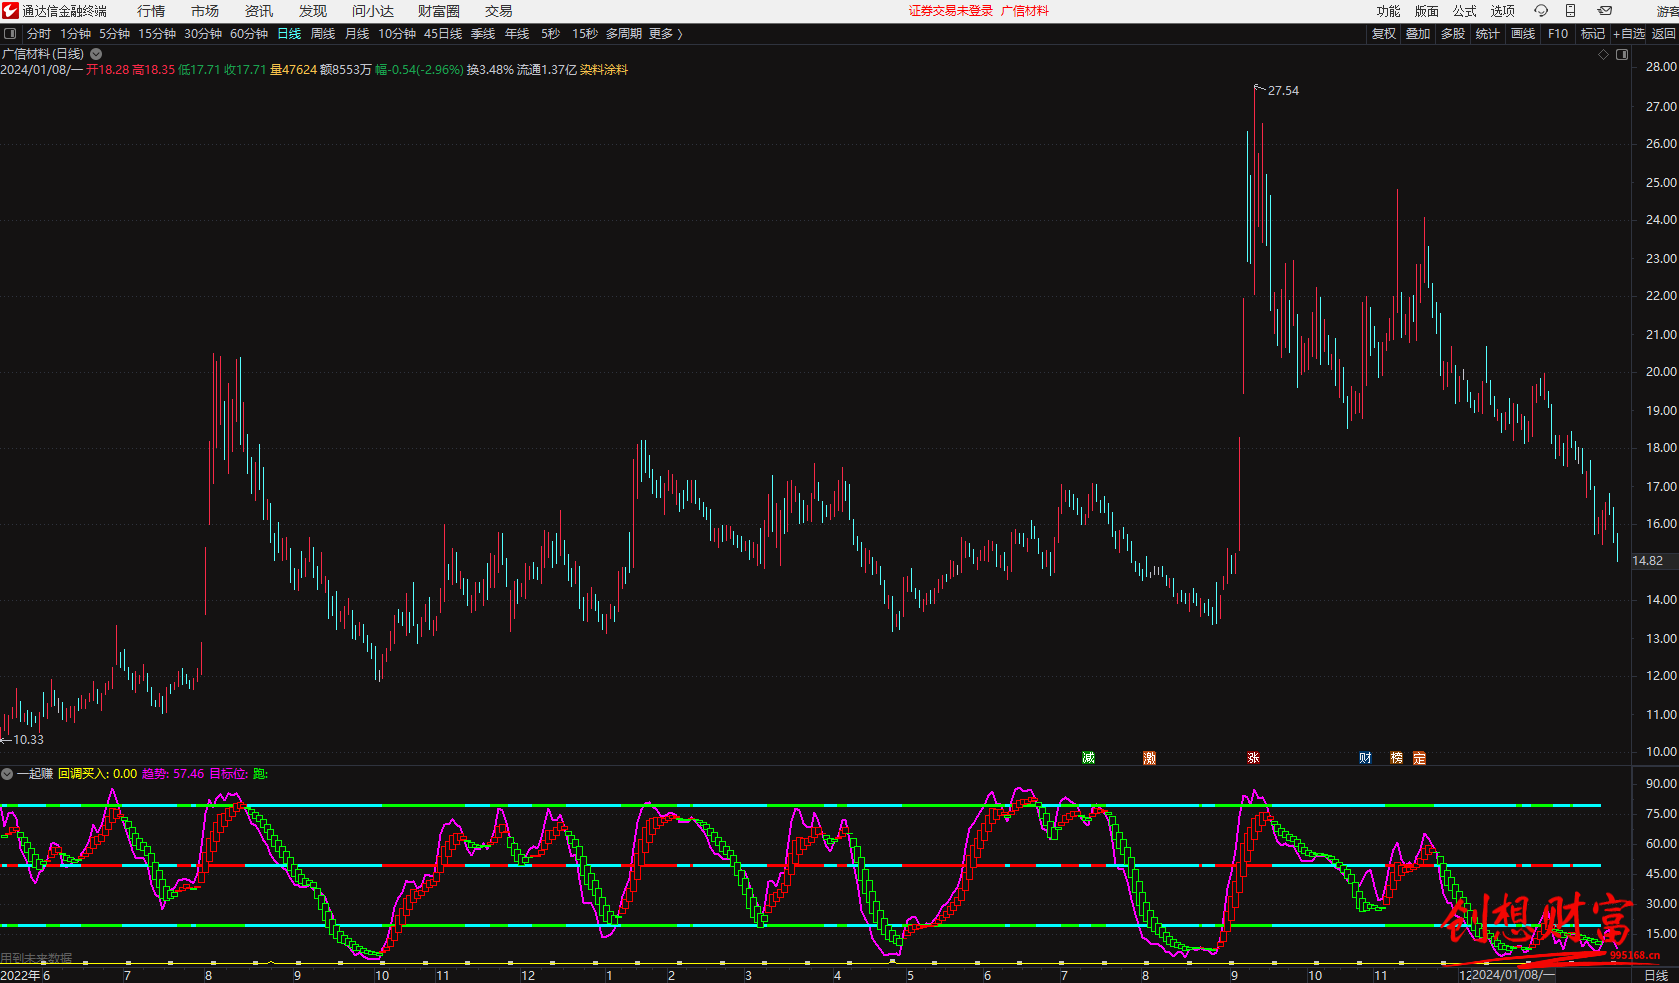This screenshot has width=1679, height=983.
Task: Switch to 10分钟 period
Action: [x=397, y=34]
